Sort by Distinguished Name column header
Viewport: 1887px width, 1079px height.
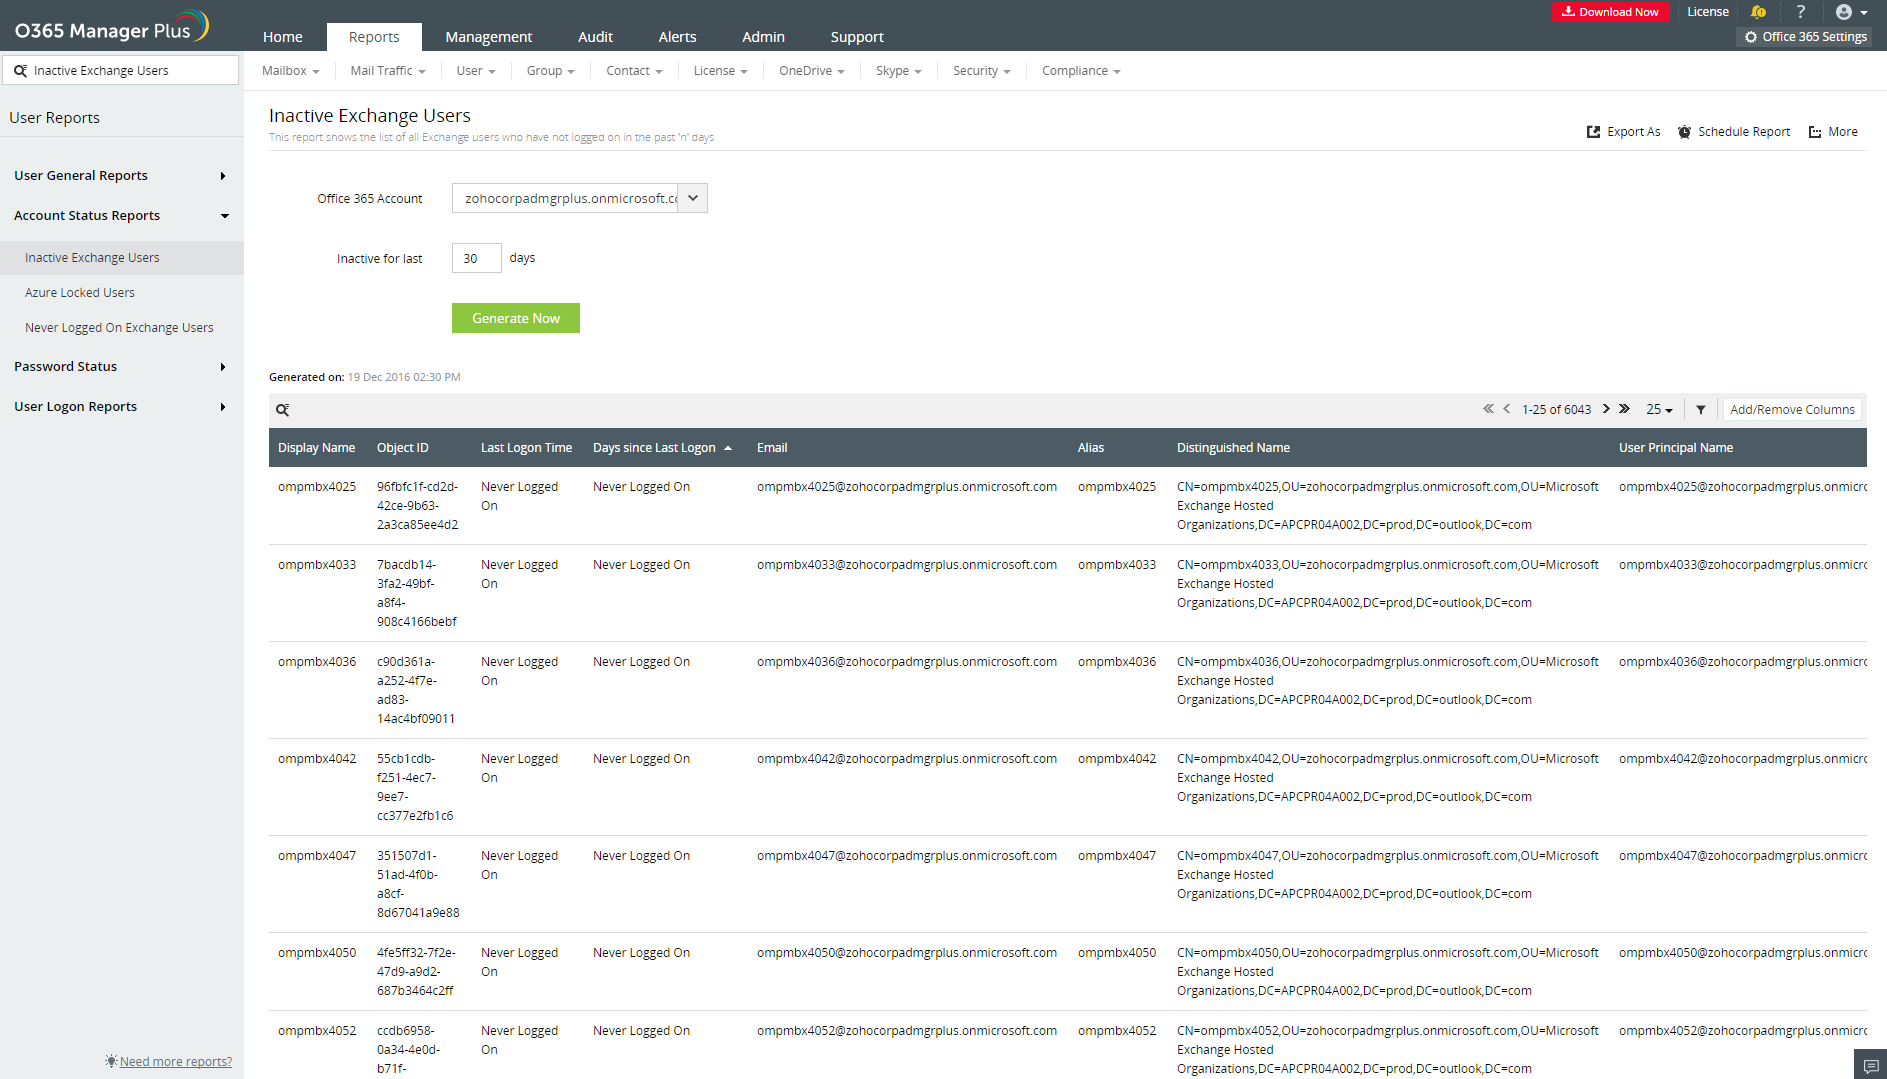pyautogui.click(x=1233, y=448)
